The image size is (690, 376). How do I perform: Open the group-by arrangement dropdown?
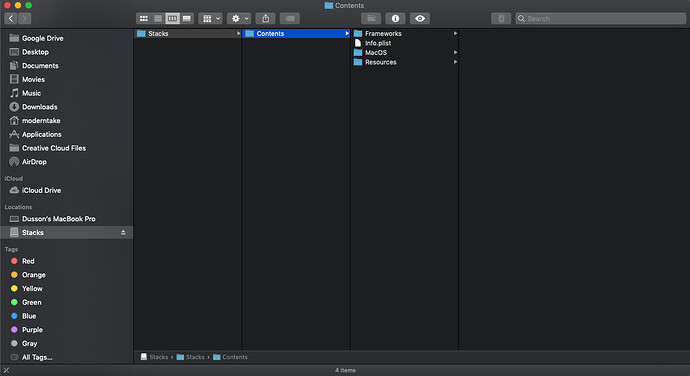point(210,18)
